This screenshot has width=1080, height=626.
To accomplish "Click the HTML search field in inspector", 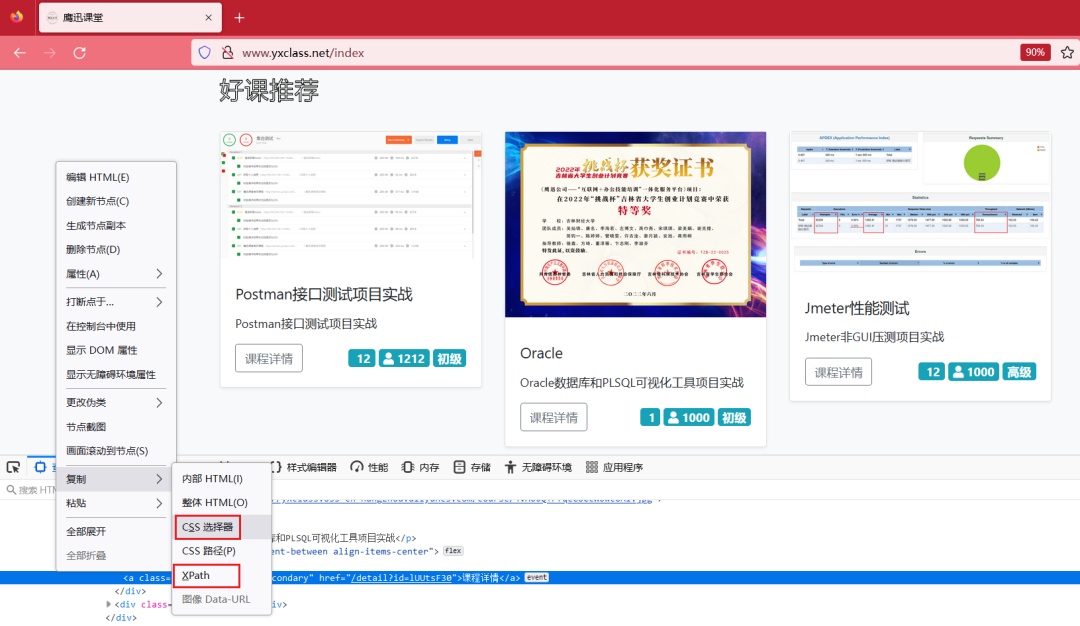I will click(31, 490).
